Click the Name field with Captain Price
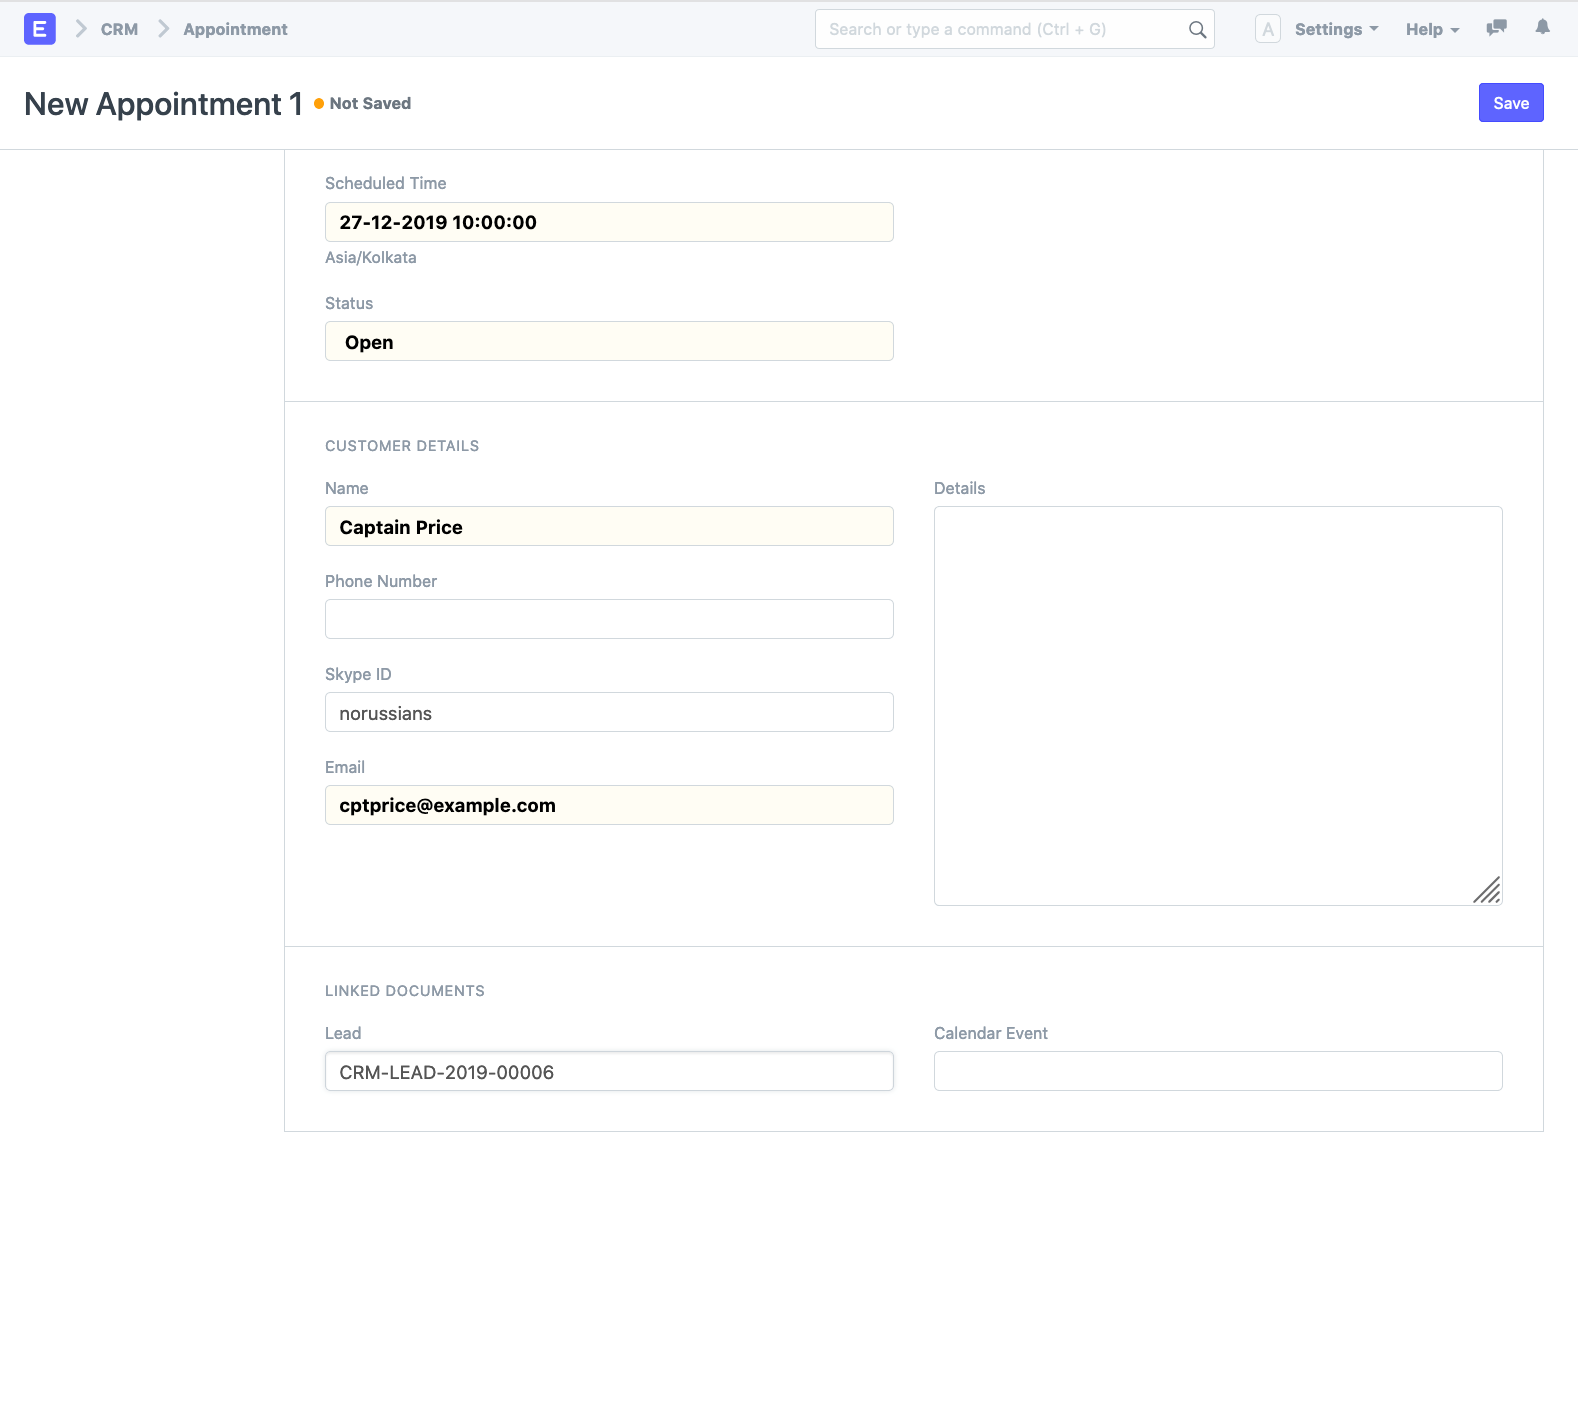This screenshot has width=1578, height=1410. pyautogui.click(x=608, y=527)
